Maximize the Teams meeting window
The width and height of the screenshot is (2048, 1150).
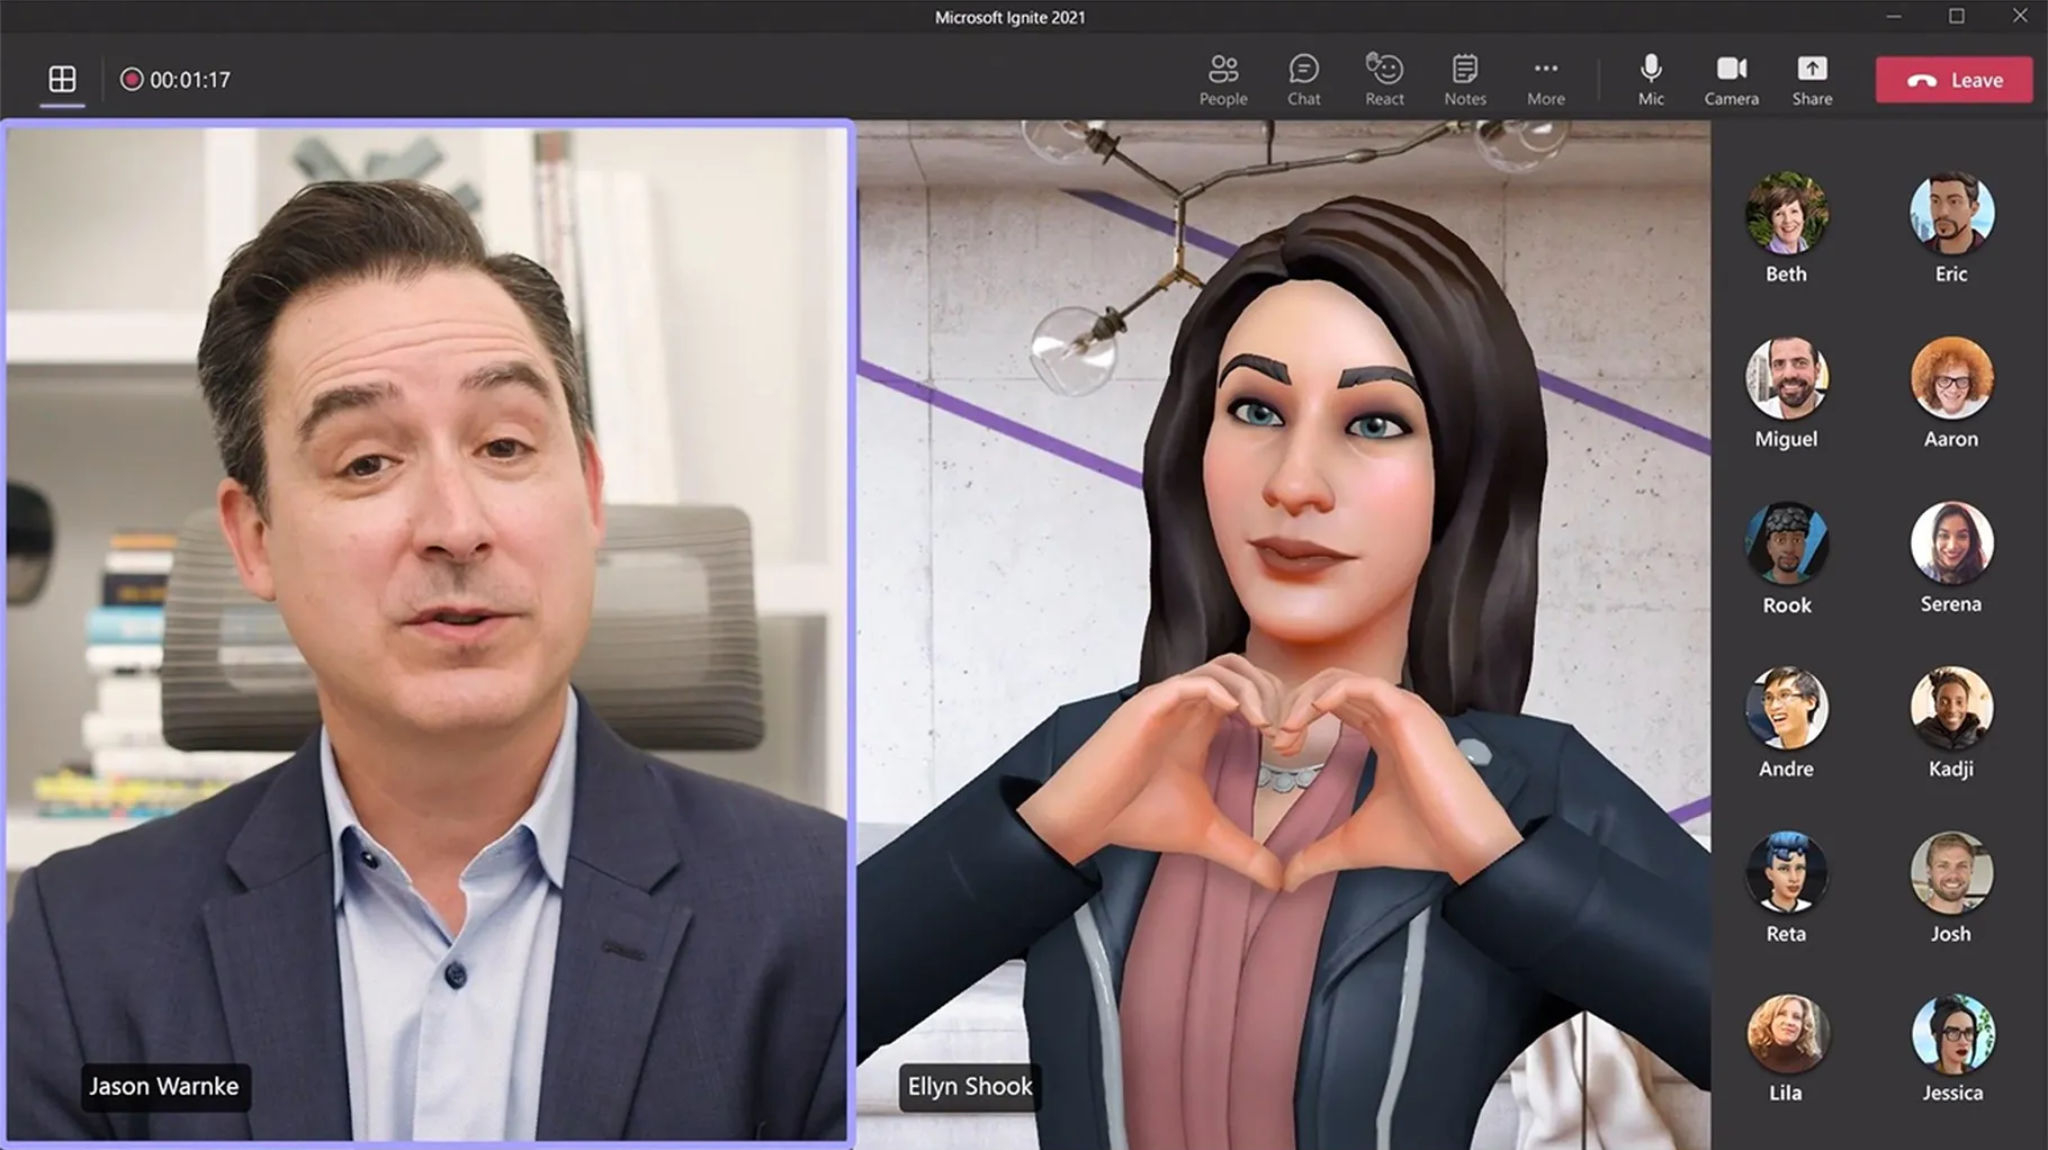pyautogui.click(x=1956, y=16)
